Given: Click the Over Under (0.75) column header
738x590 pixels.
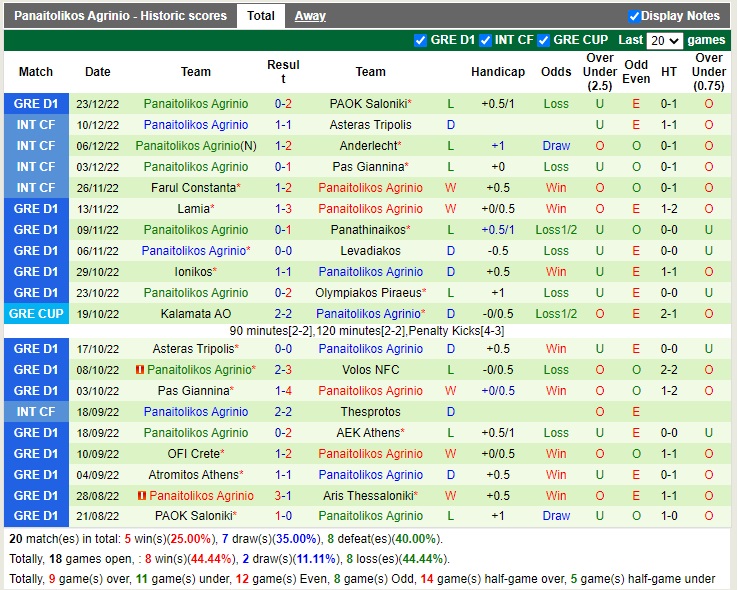Looking at the screenshot, I should click(709, 72).
